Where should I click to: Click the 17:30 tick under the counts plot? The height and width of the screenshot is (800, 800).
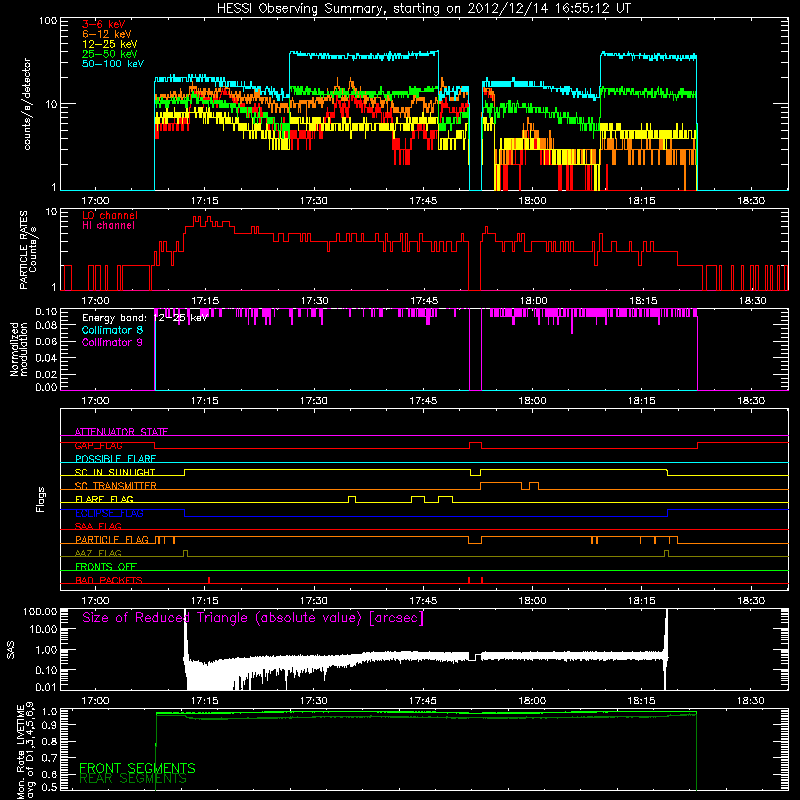[314, 201]
